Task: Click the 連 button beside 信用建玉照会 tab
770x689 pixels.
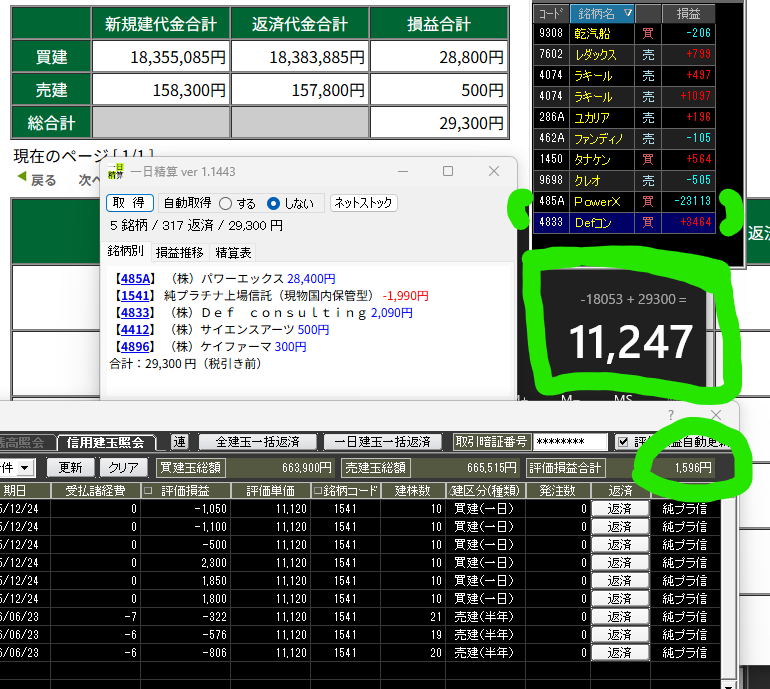Action: pyautogui.click(x=180, y=441)
